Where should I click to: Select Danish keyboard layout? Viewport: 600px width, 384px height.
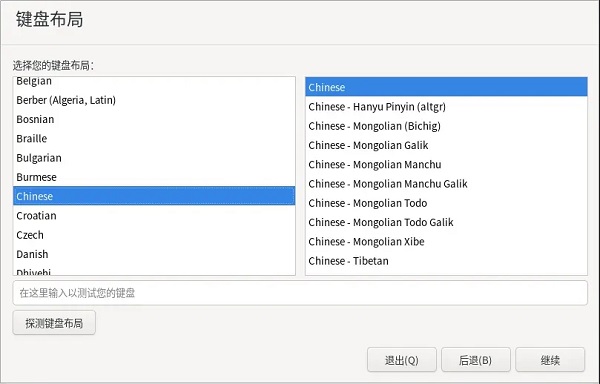(154, 254)
